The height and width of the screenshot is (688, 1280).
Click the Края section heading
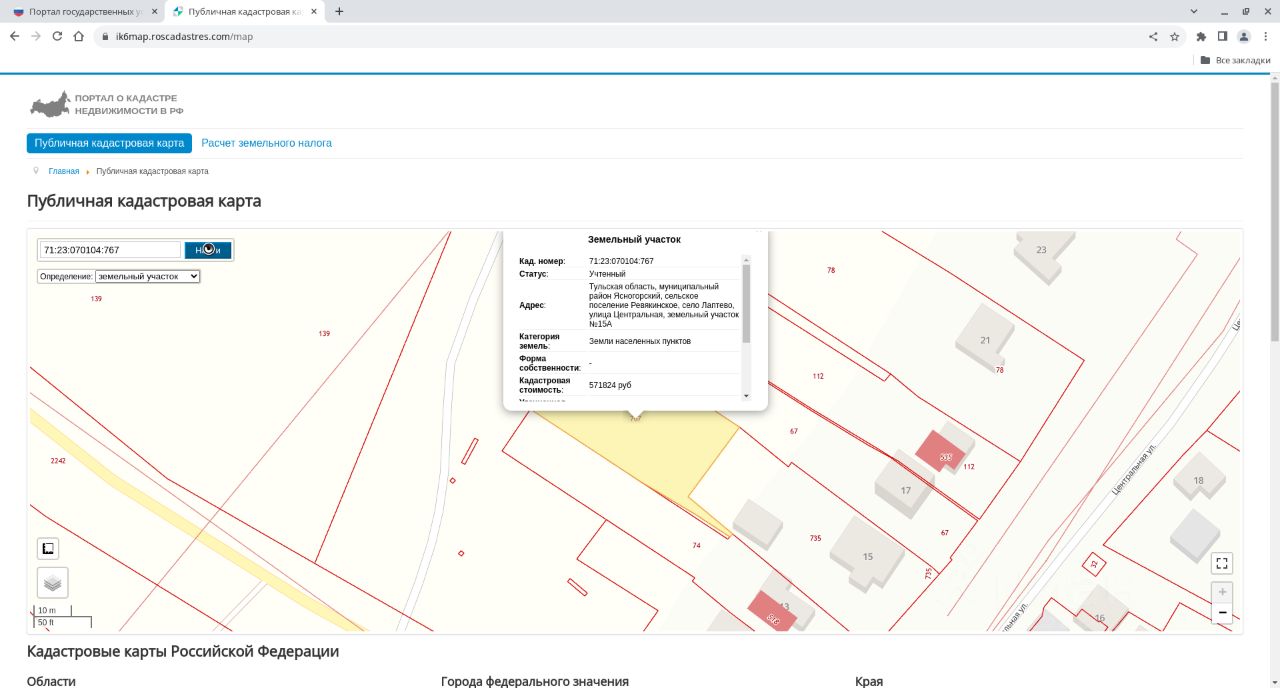pyautogui.click(x=869, y=681)
